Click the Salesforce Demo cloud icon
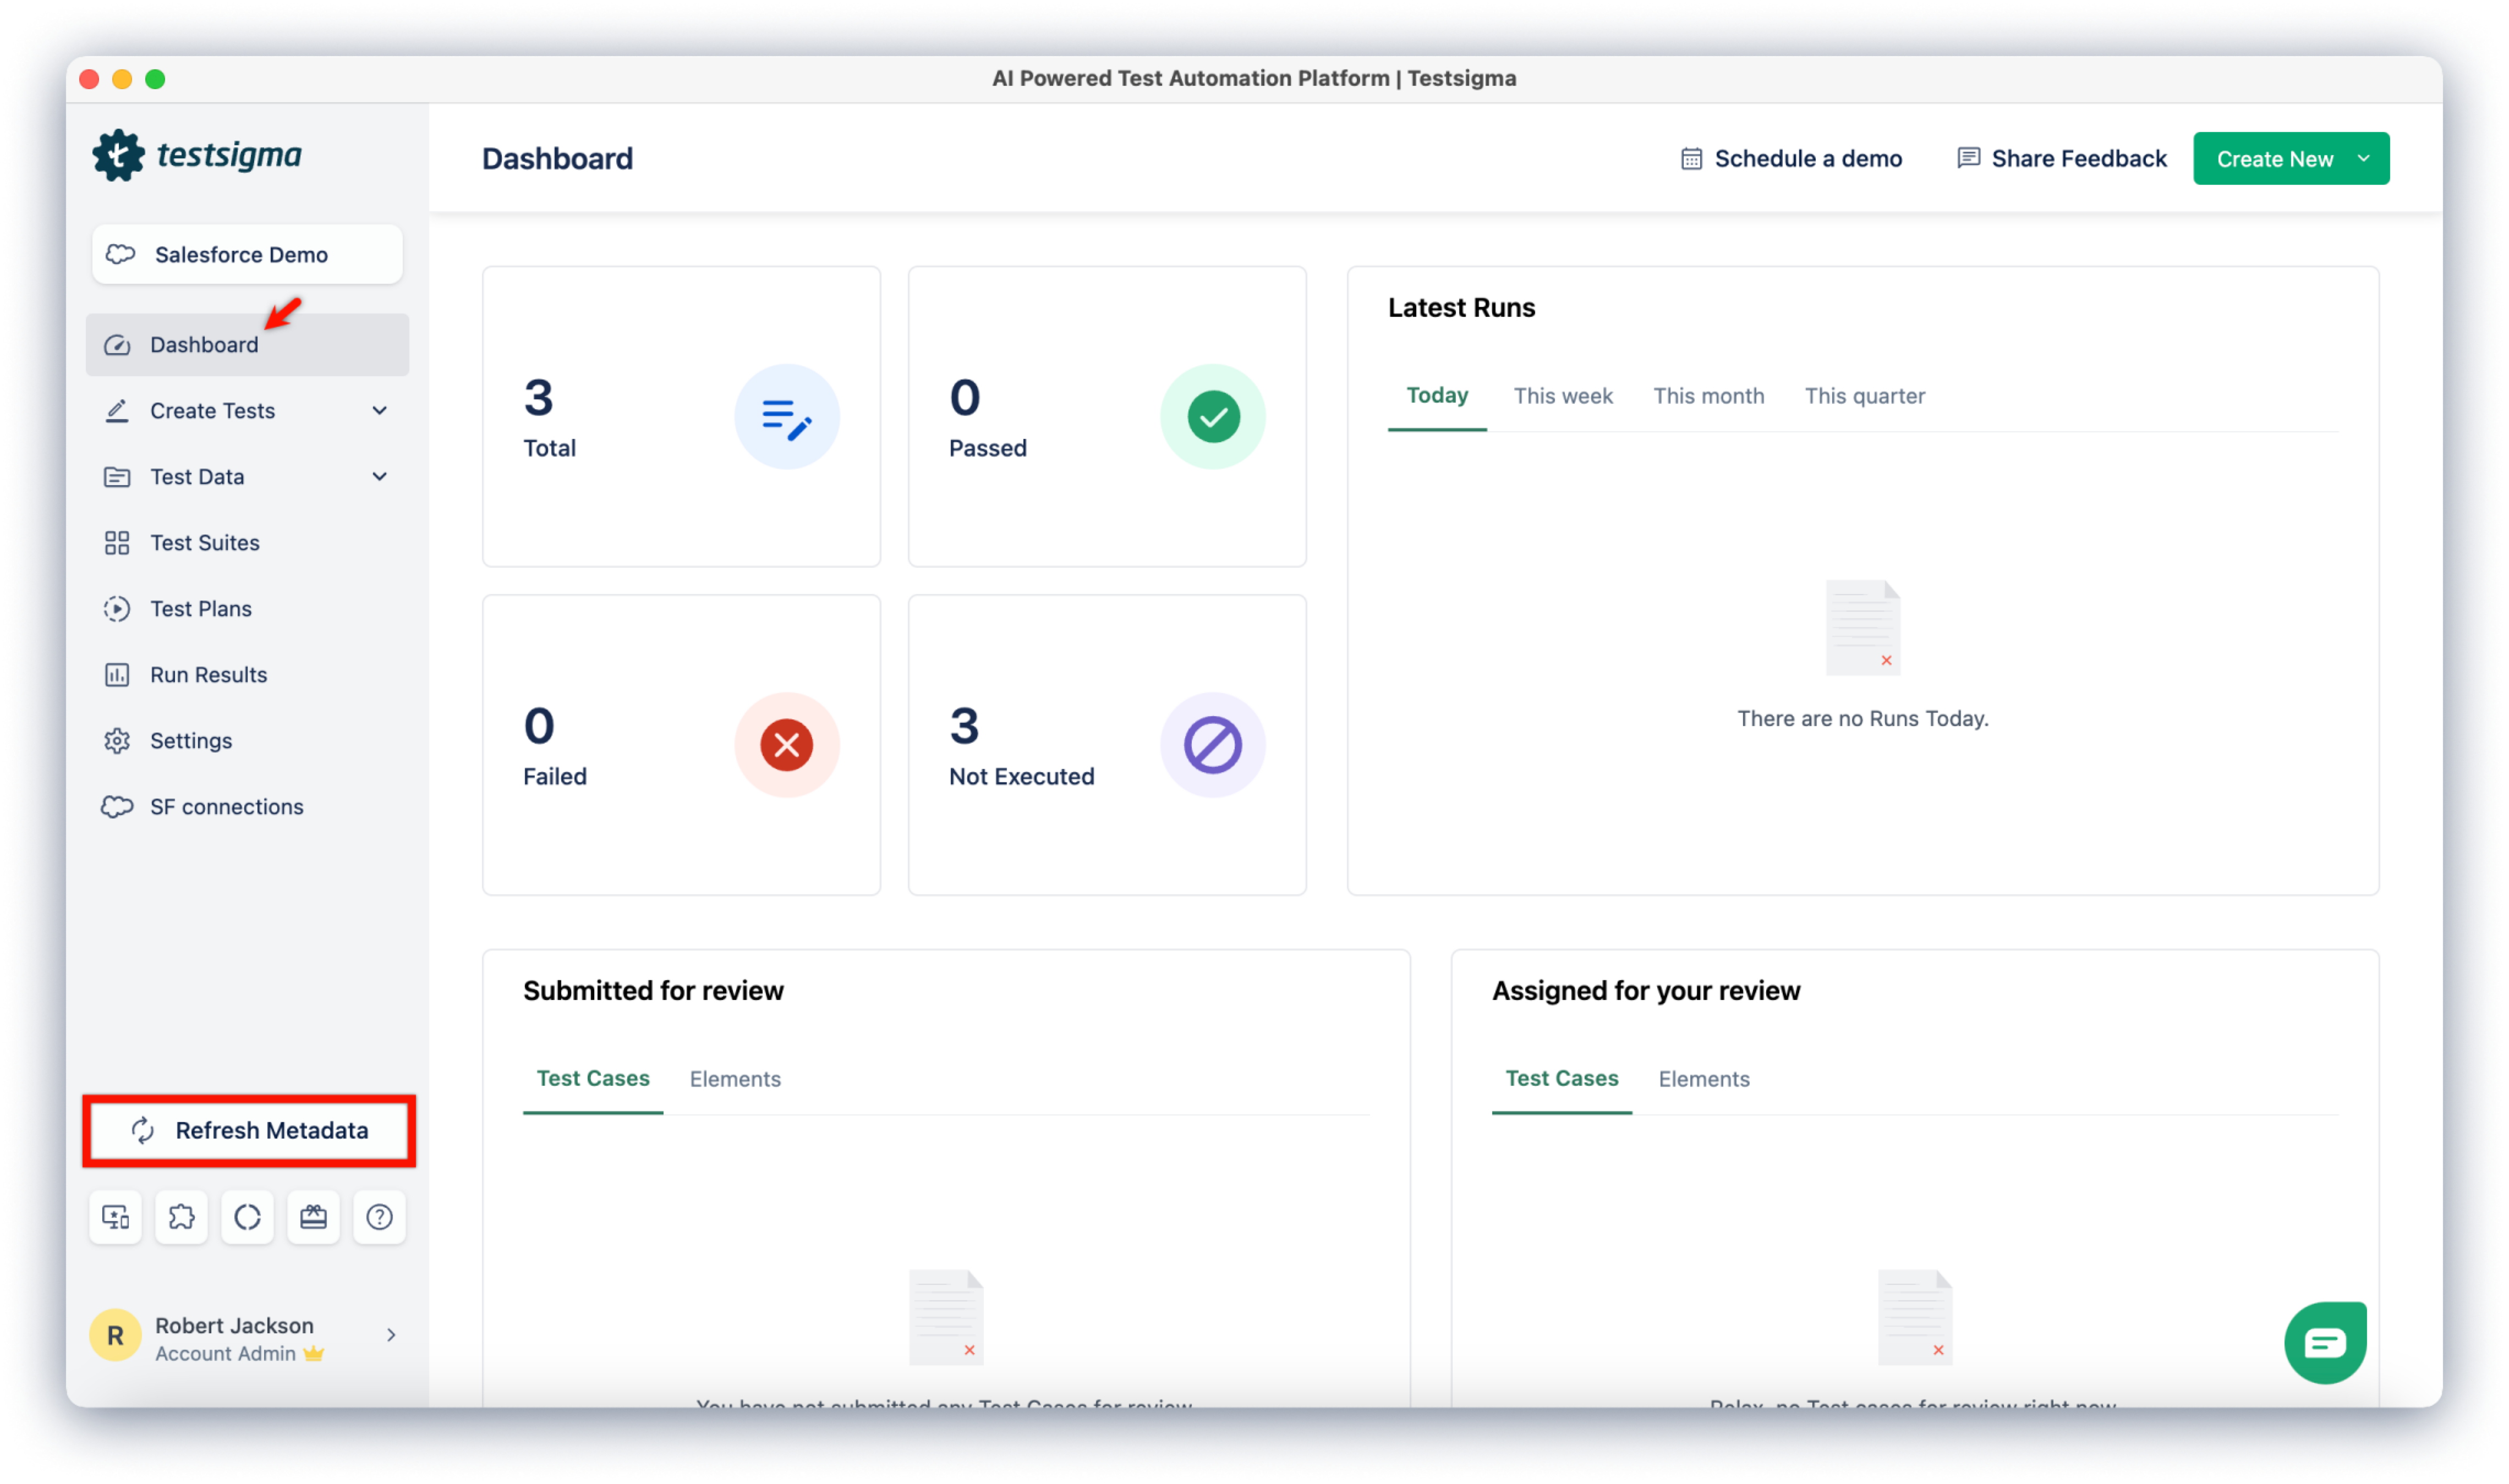Image resolution: width=2509 pixels, height=1484 pixels. (120, 254)
